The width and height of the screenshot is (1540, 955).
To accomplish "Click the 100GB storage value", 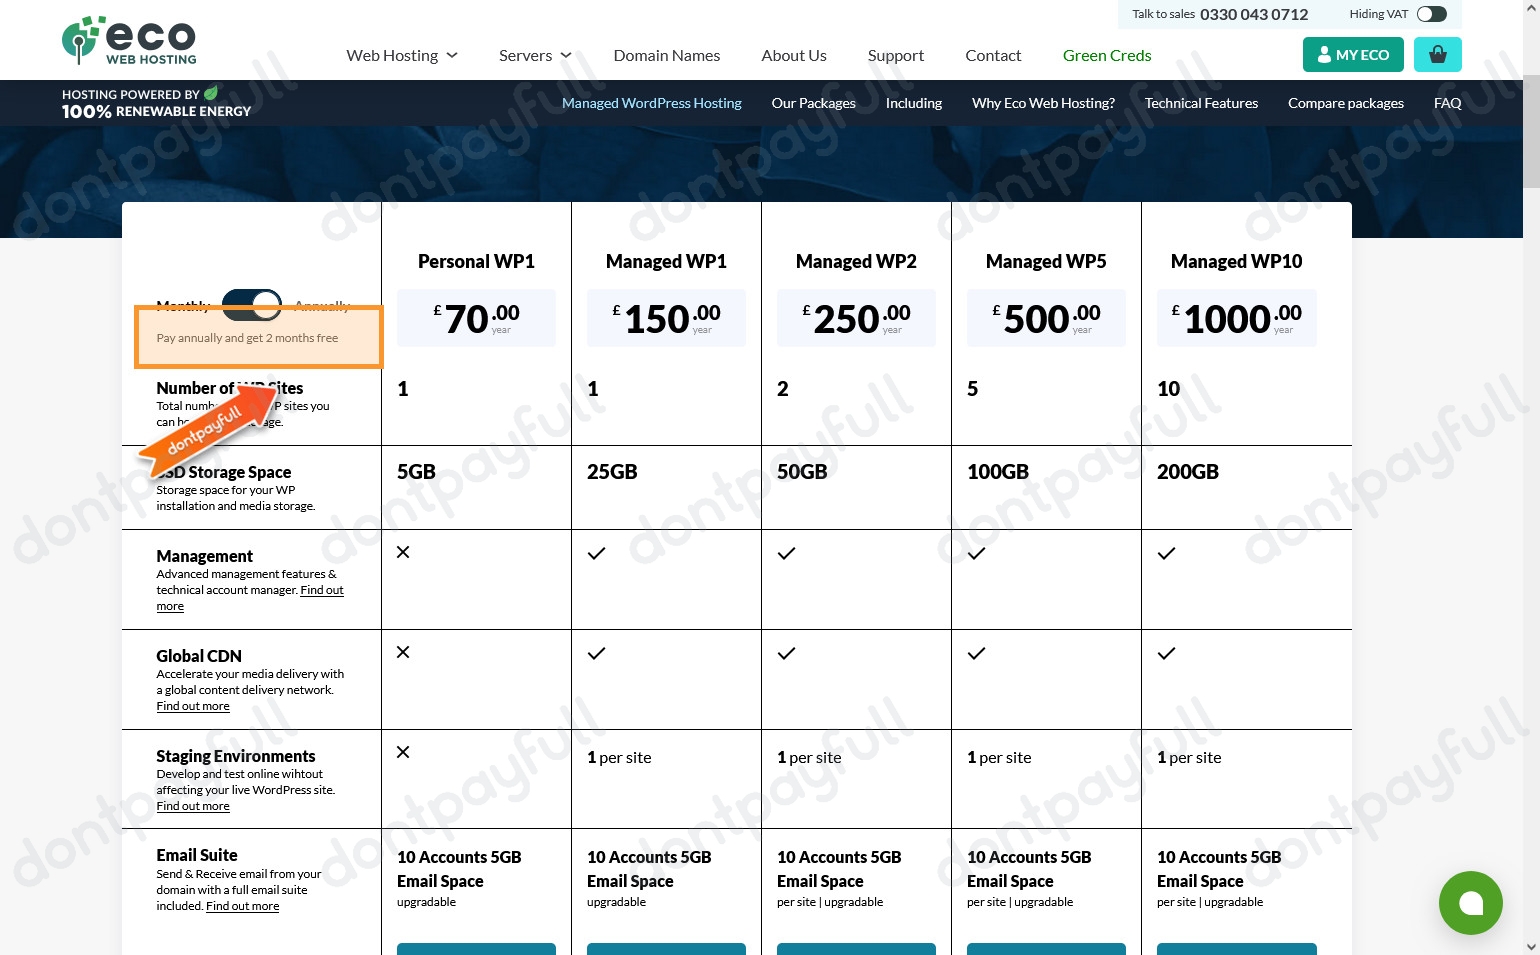I will click(x=998, y=472).
